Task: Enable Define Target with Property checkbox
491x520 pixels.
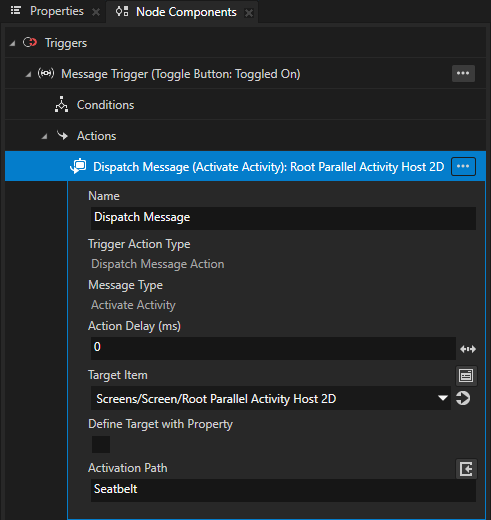Action: point(101,444)
